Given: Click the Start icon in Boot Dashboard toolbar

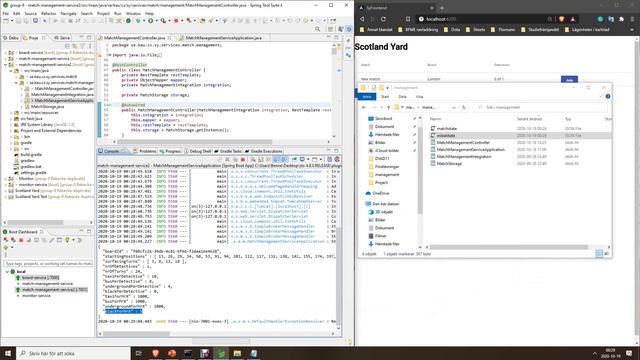Looking at the screenshot, I should point(6,240).
